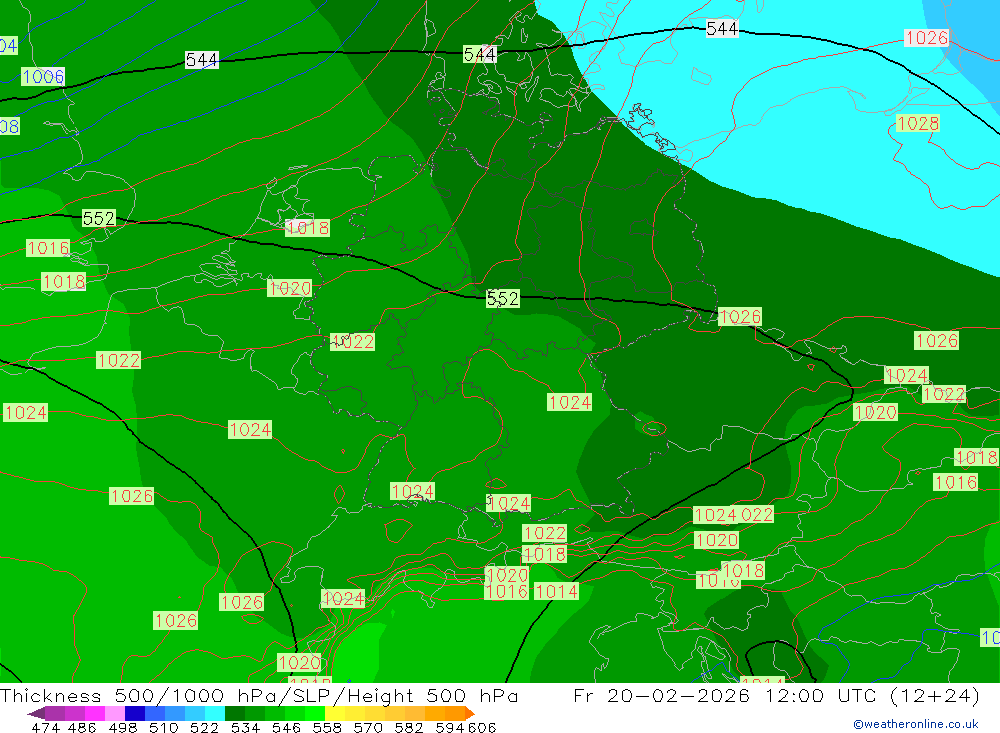Image resolution: width=1000 pixels, height=733 pixels.
Task: Click the legend value 606
Action: pyautogui.click(x=482, y=727)
